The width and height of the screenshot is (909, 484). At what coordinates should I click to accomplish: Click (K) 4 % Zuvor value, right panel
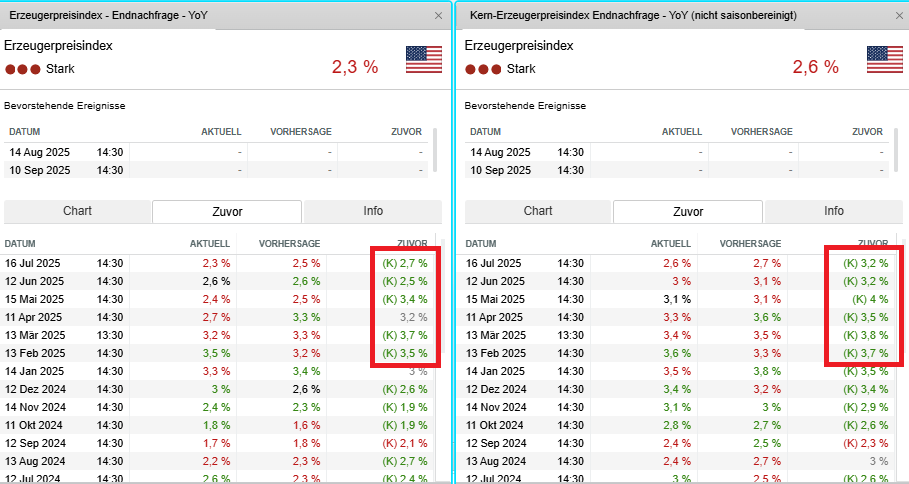click(x=870, y=299)
